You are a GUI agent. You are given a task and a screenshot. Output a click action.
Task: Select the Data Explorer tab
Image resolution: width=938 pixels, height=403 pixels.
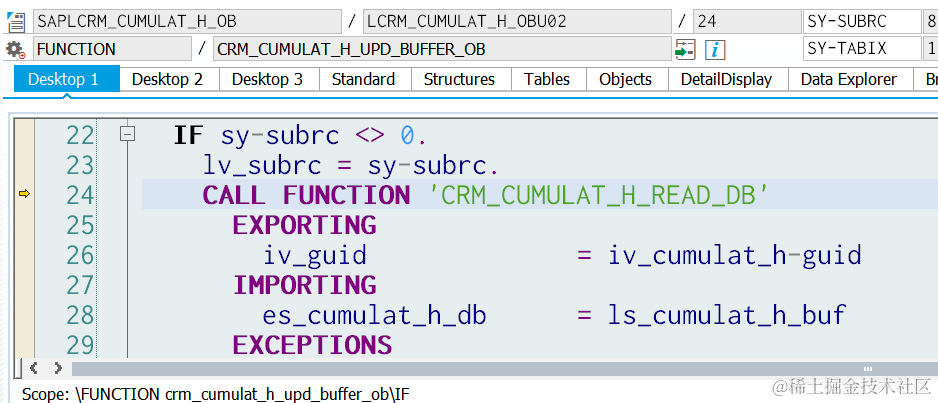849,80
